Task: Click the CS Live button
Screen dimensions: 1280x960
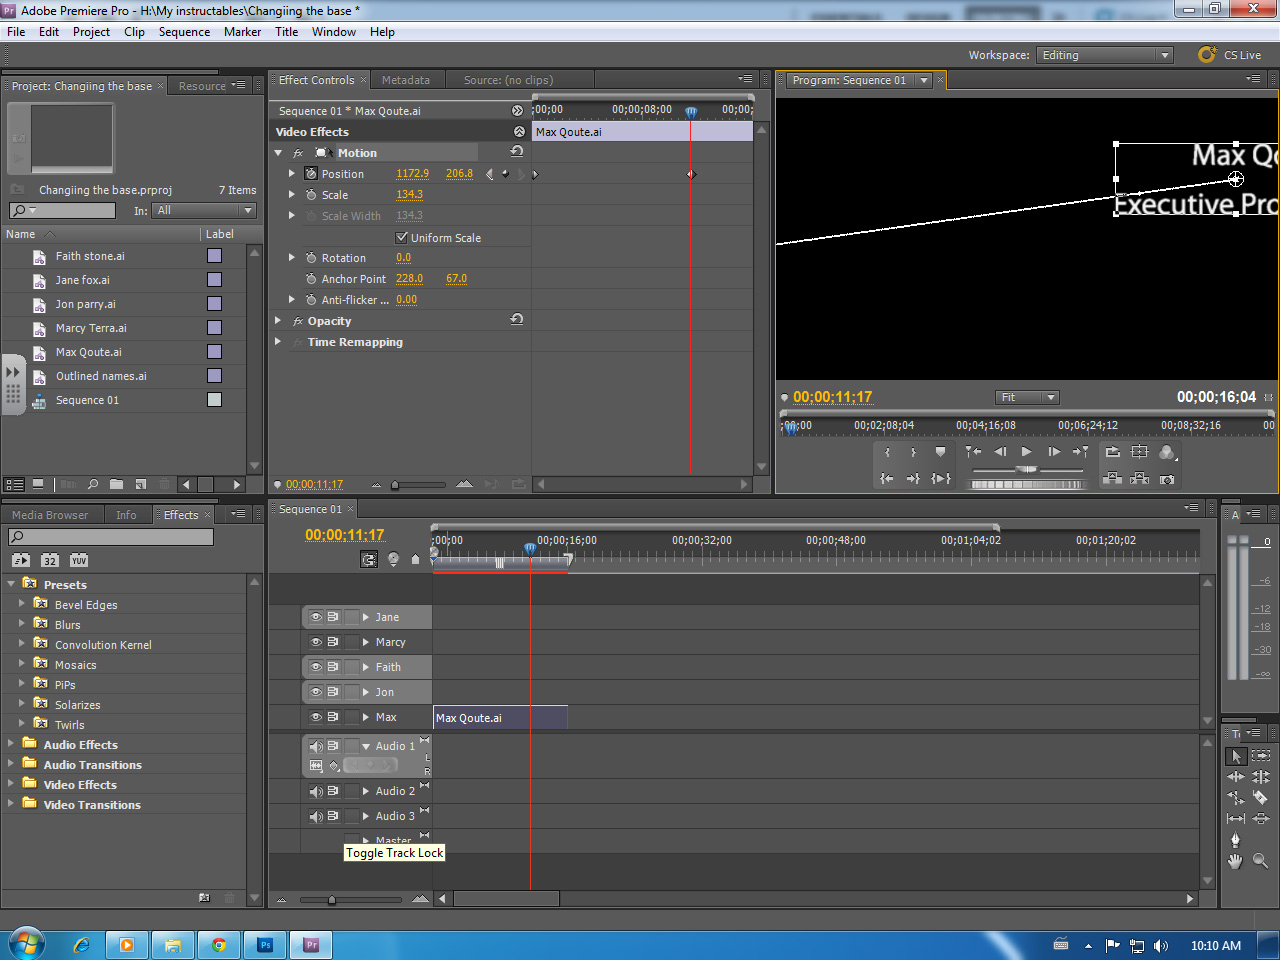Action: [1230, 55]
